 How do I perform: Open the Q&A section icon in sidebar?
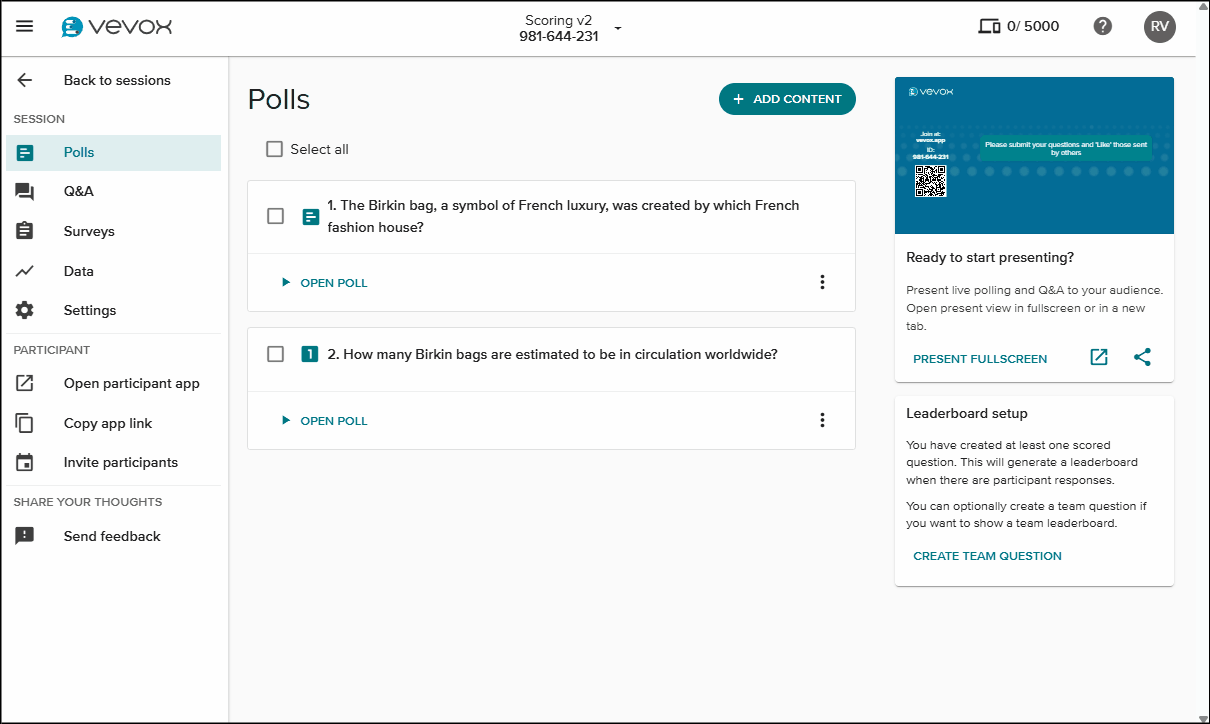pyautogui.click(x=24, y=191)
